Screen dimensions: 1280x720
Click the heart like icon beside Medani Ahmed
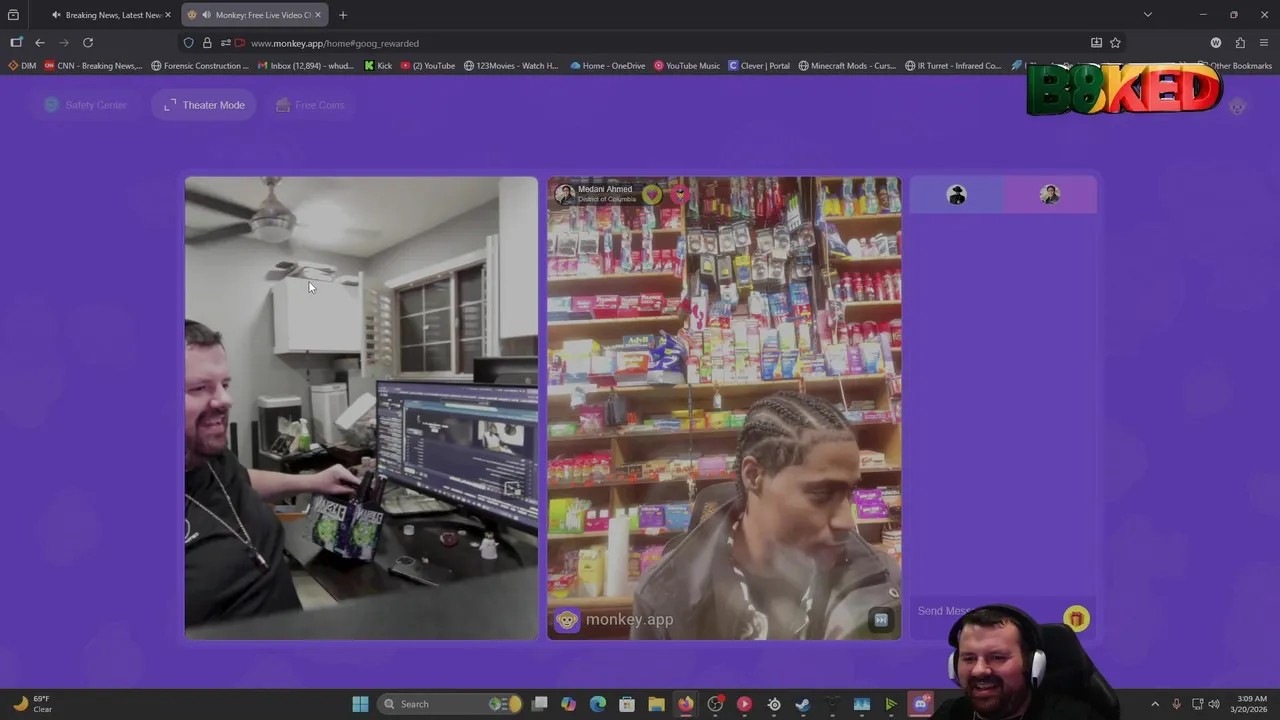652,194
